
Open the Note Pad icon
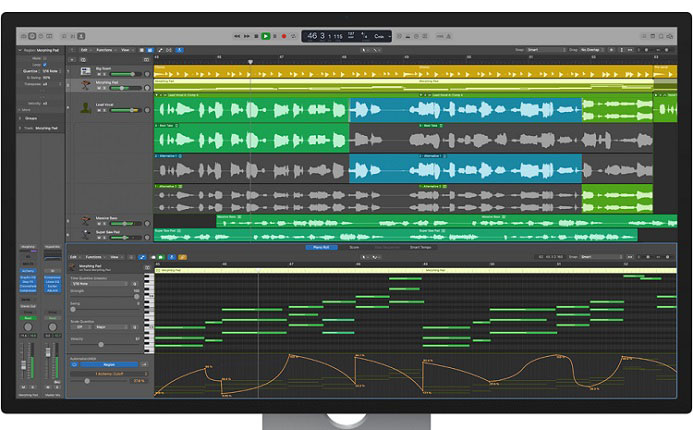[x=652, y=36]
